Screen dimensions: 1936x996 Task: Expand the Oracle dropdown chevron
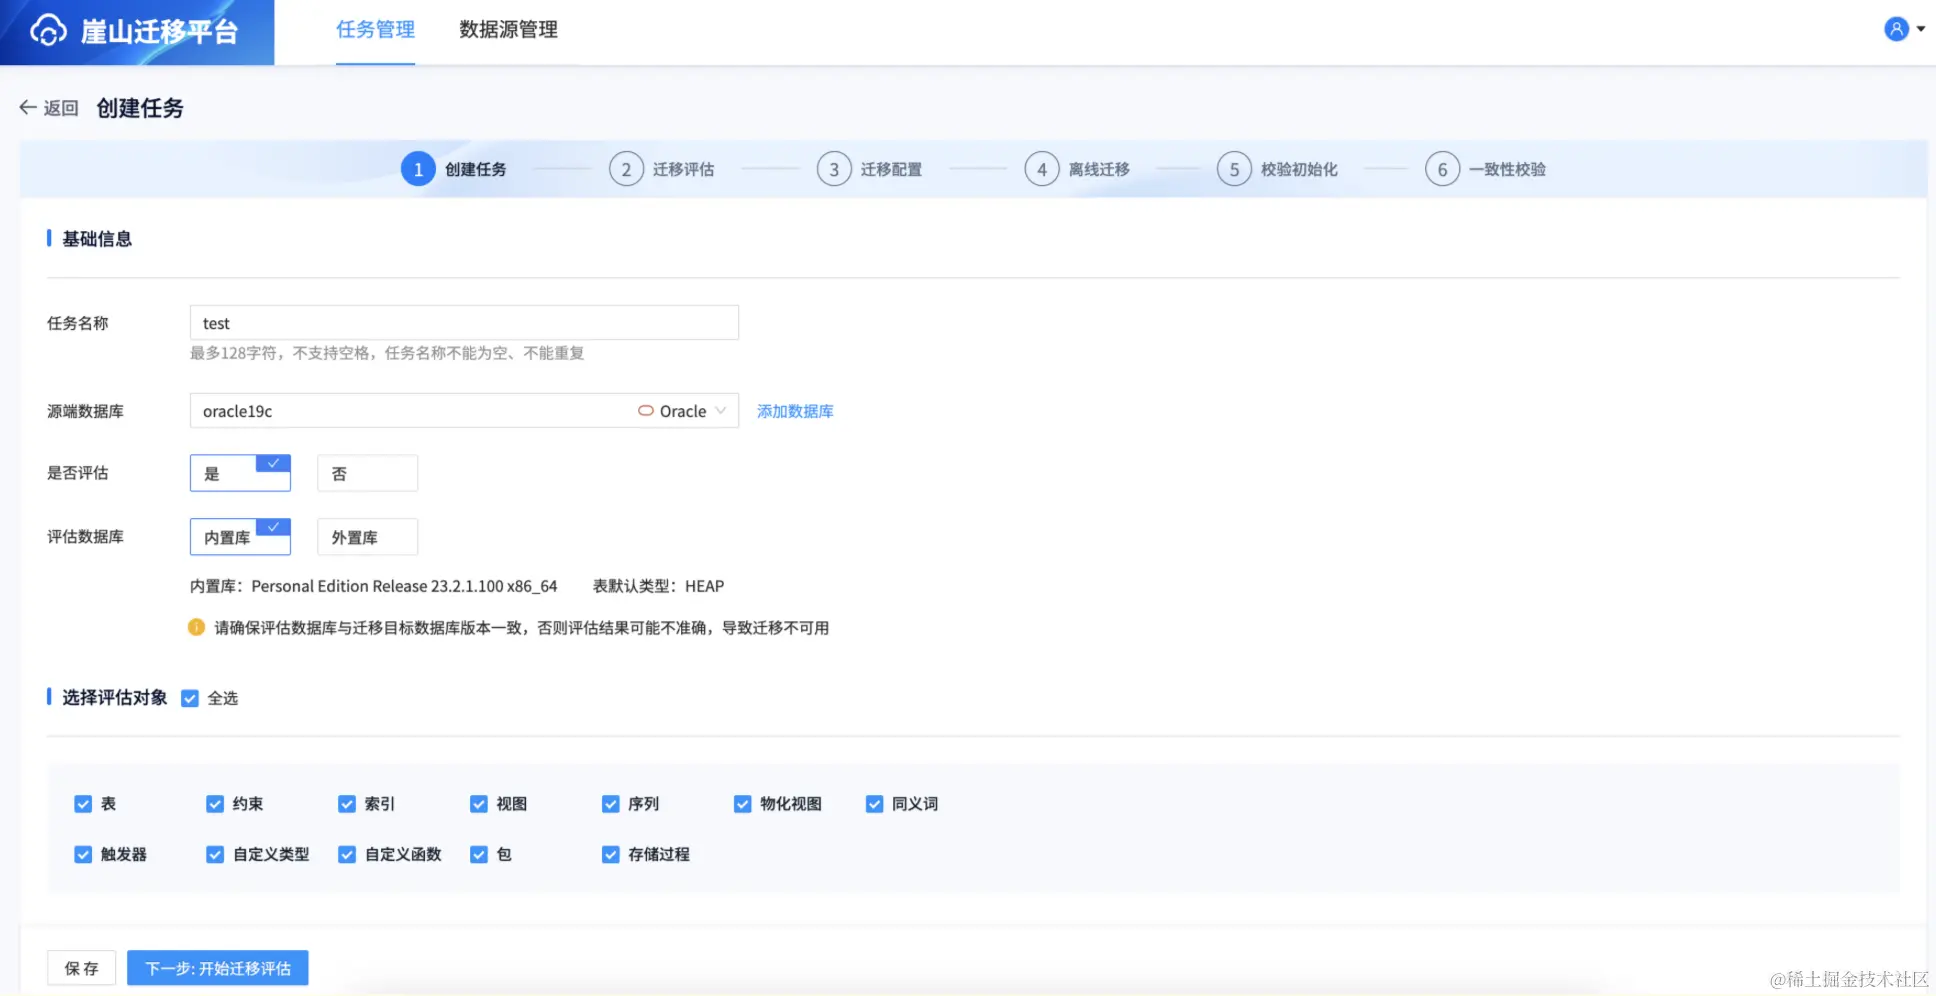tap(720, 411)
